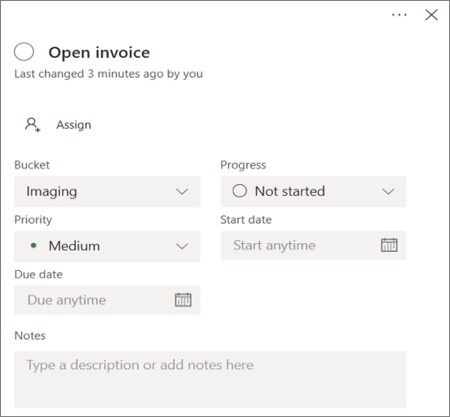Expand Bucket dropdown chevron arrow
The height and width of the screenshot is (417, 450).
(182, 192)
